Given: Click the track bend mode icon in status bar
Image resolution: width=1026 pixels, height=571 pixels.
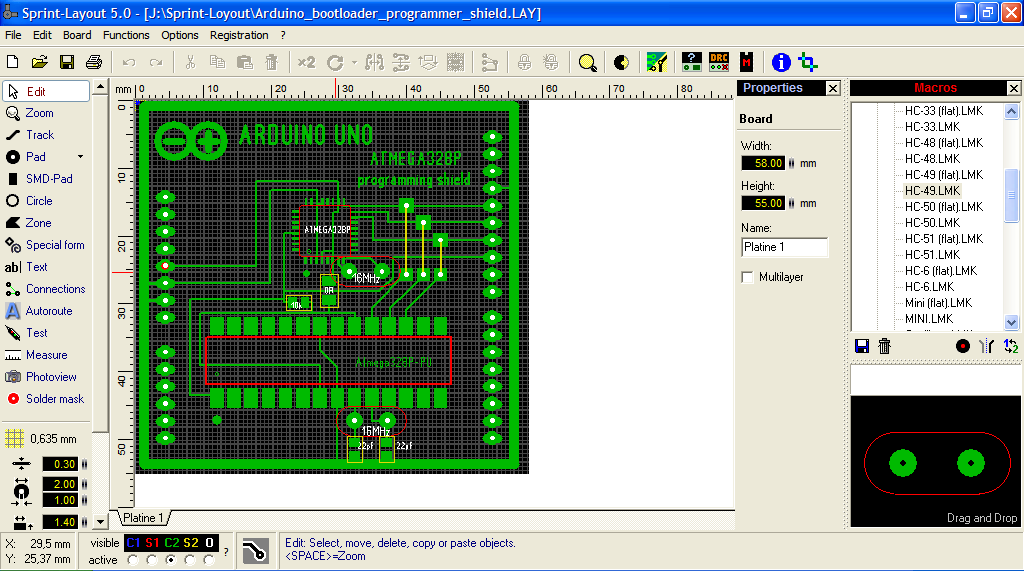Looking at the screenshot, I should pyautogui.click(x=255, y=551).
